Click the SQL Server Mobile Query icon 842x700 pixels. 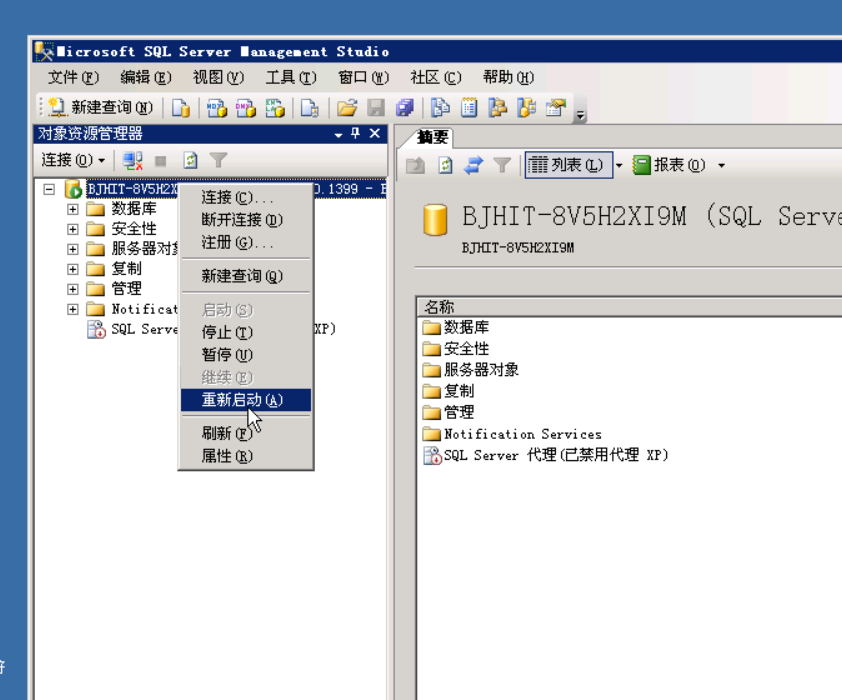pyautogui.click(x=309, y=108)
